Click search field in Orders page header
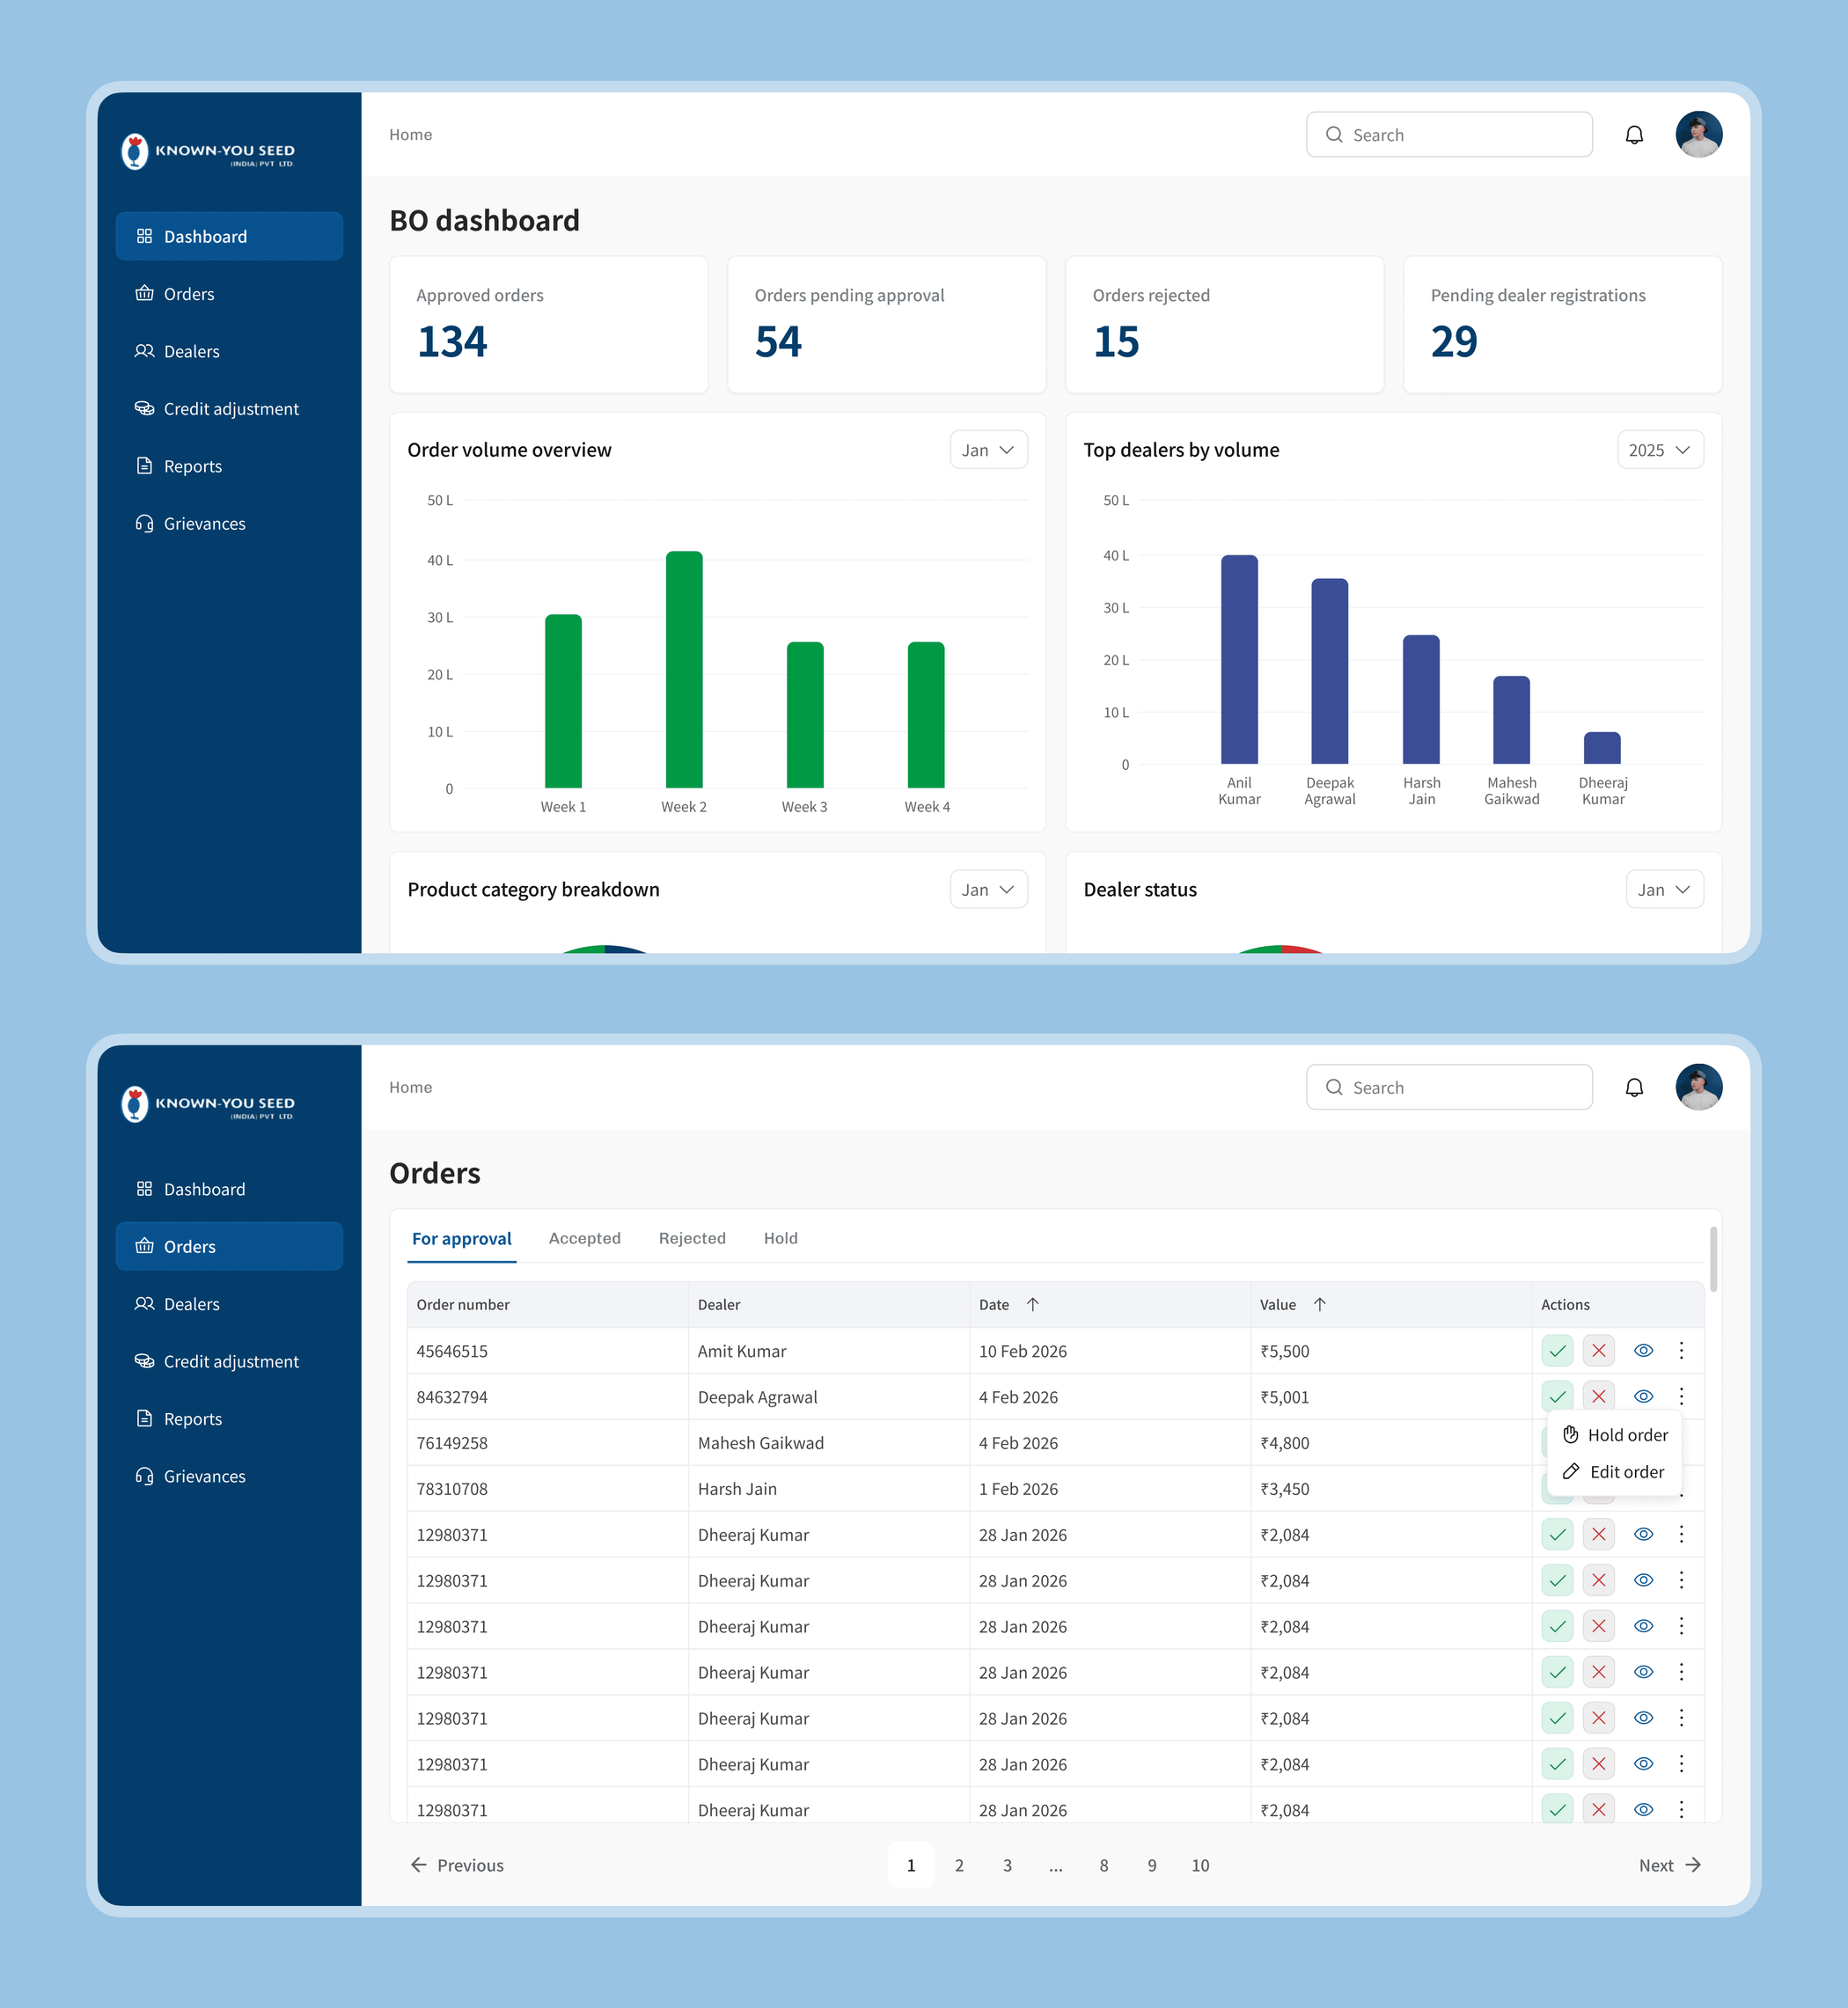 (x=1449, y=1087)
